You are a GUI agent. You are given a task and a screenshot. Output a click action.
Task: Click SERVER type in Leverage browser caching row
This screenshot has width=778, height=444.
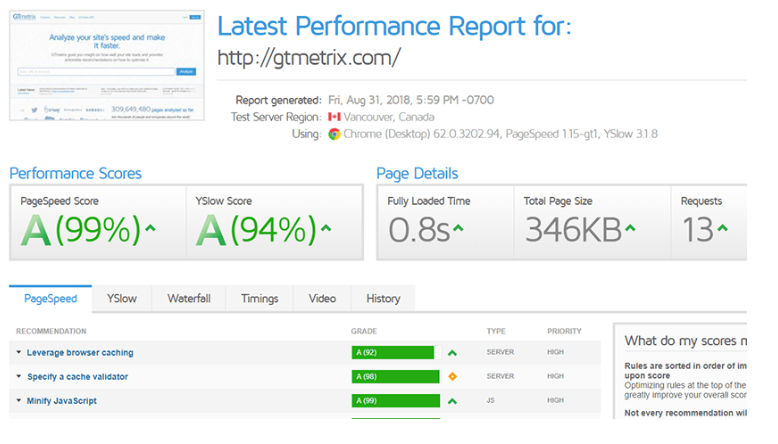point(500,352)
